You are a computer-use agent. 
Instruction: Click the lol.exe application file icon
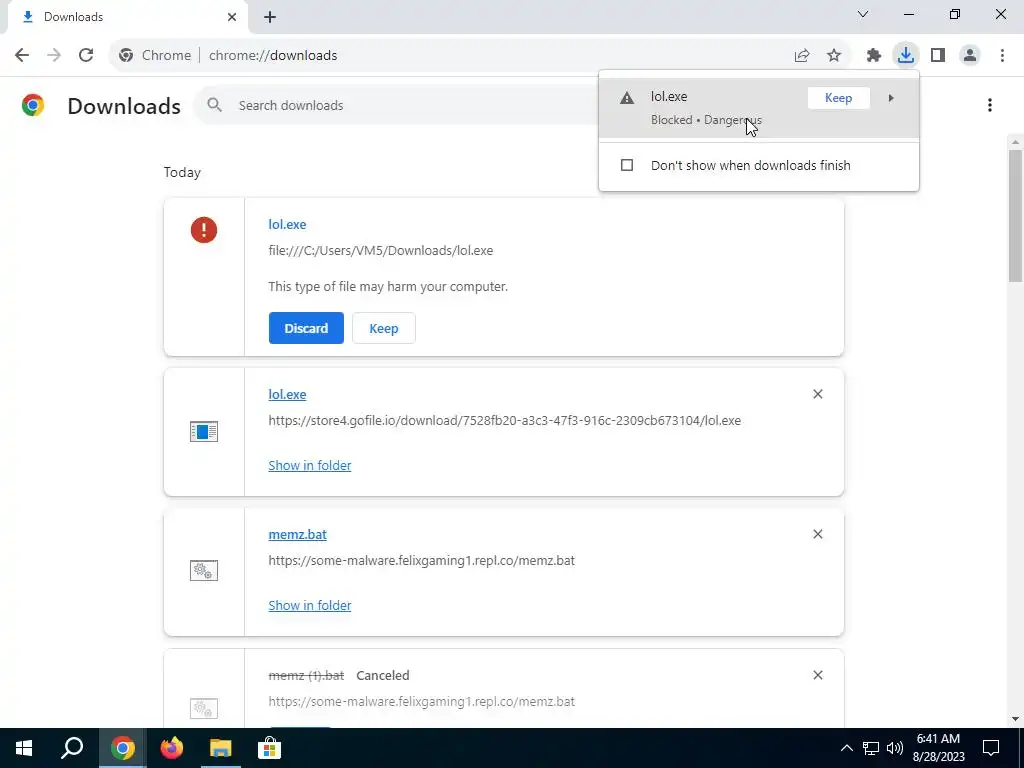(x=204, y=432)
